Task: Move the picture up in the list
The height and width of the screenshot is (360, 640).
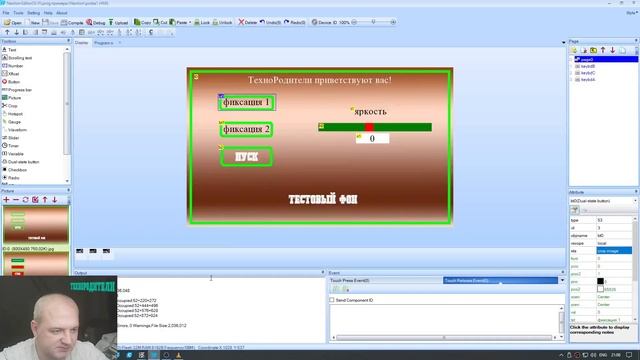Action: pos(45,200)
